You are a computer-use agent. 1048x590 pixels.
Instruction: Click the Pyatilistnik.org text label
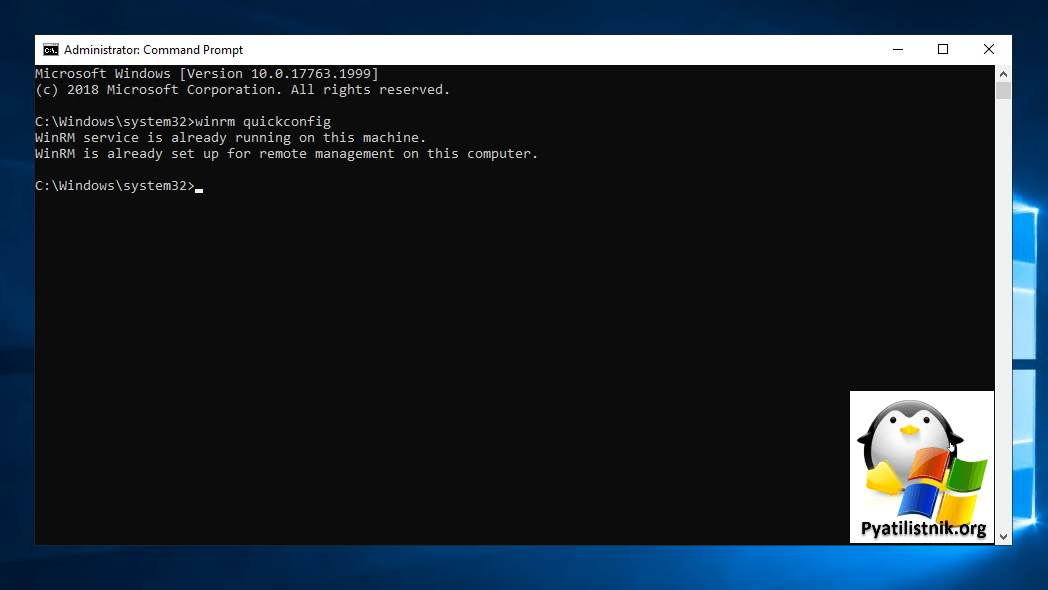[923, 529]
